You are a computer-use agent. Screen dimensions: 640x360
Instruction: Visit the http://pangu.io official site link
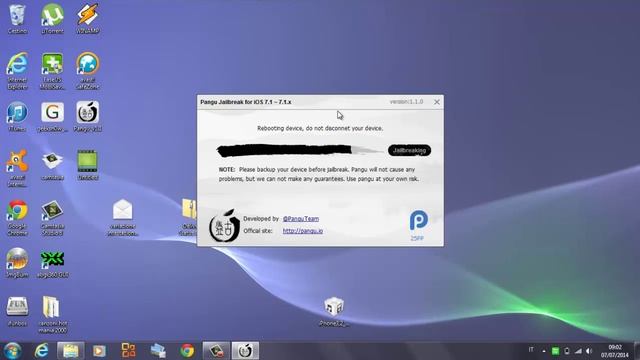303,231
